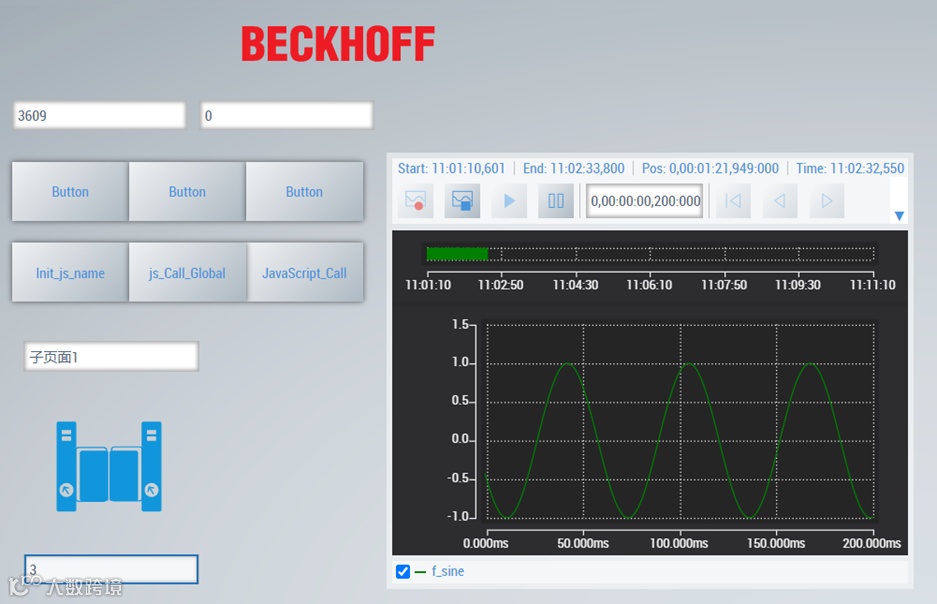Click the 100.000ms x-axis label
Screen dimensions: 937x604
click(x=679, y=543)
